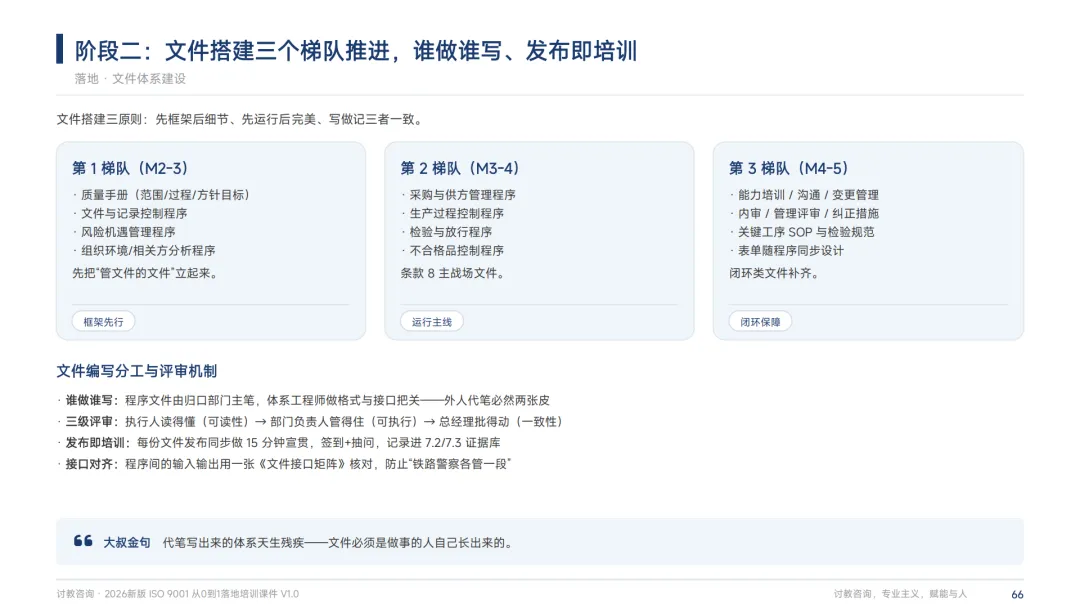The image size is (1080, 608).
Task: Click the line 条款 8 主战场文件
Action: coord(453,273)
